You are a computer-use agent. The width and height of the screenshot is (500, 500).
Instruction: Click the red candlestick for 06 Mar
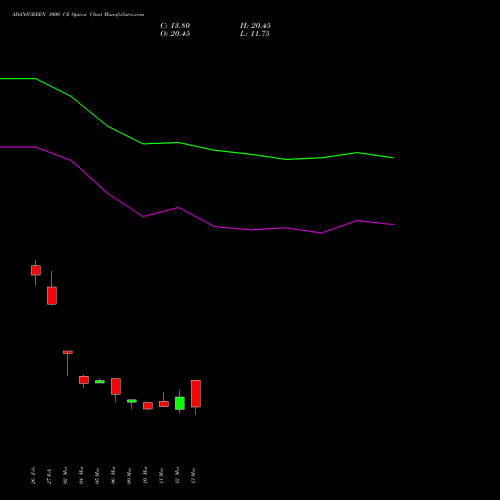click(x=116, y=386)
